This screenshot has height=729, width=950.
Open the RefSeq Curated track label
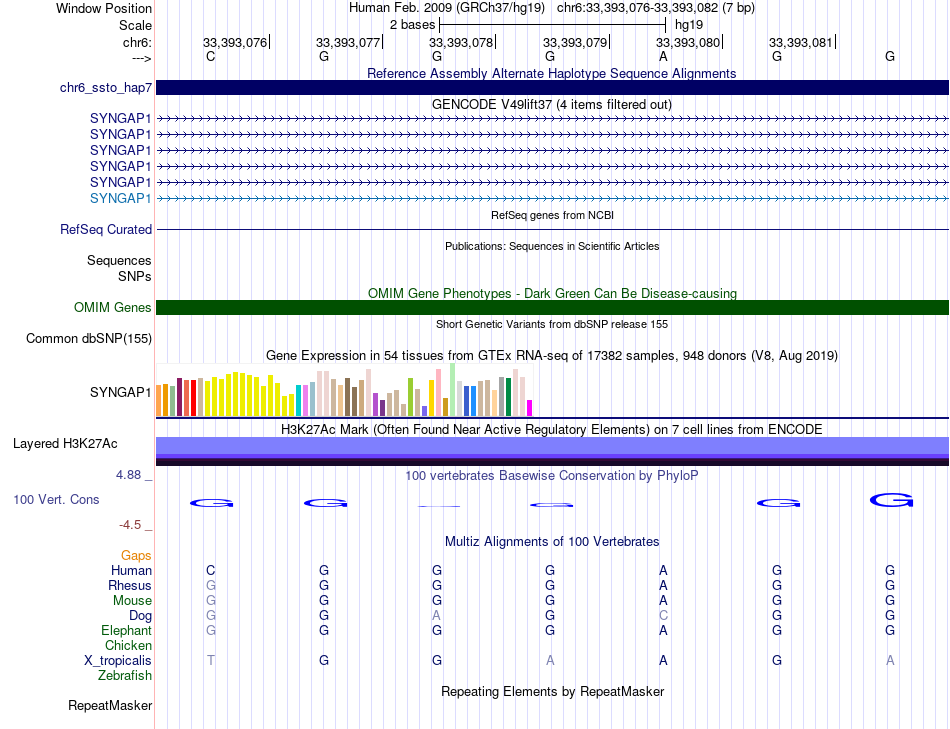tap(106, 229)
